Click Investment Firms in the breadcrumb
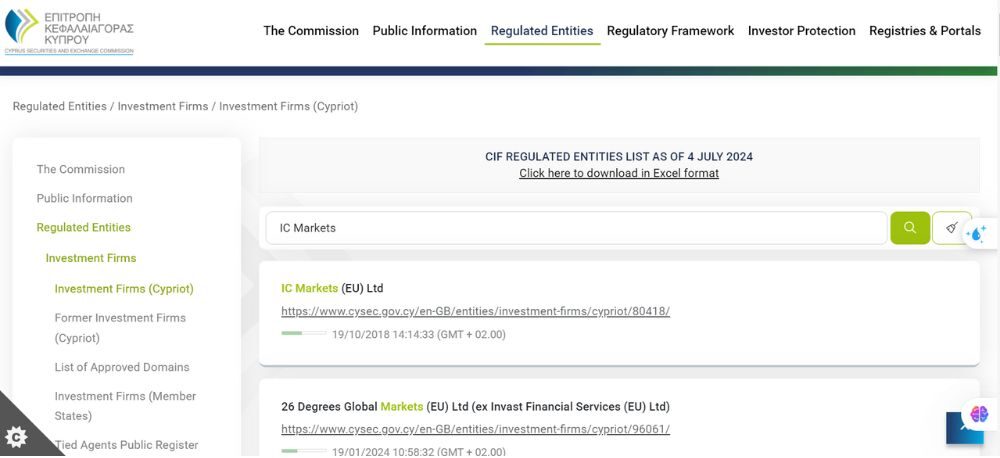Image resolution: width=1000 pixels, height=458 pixels. click(x=162, y=106)
